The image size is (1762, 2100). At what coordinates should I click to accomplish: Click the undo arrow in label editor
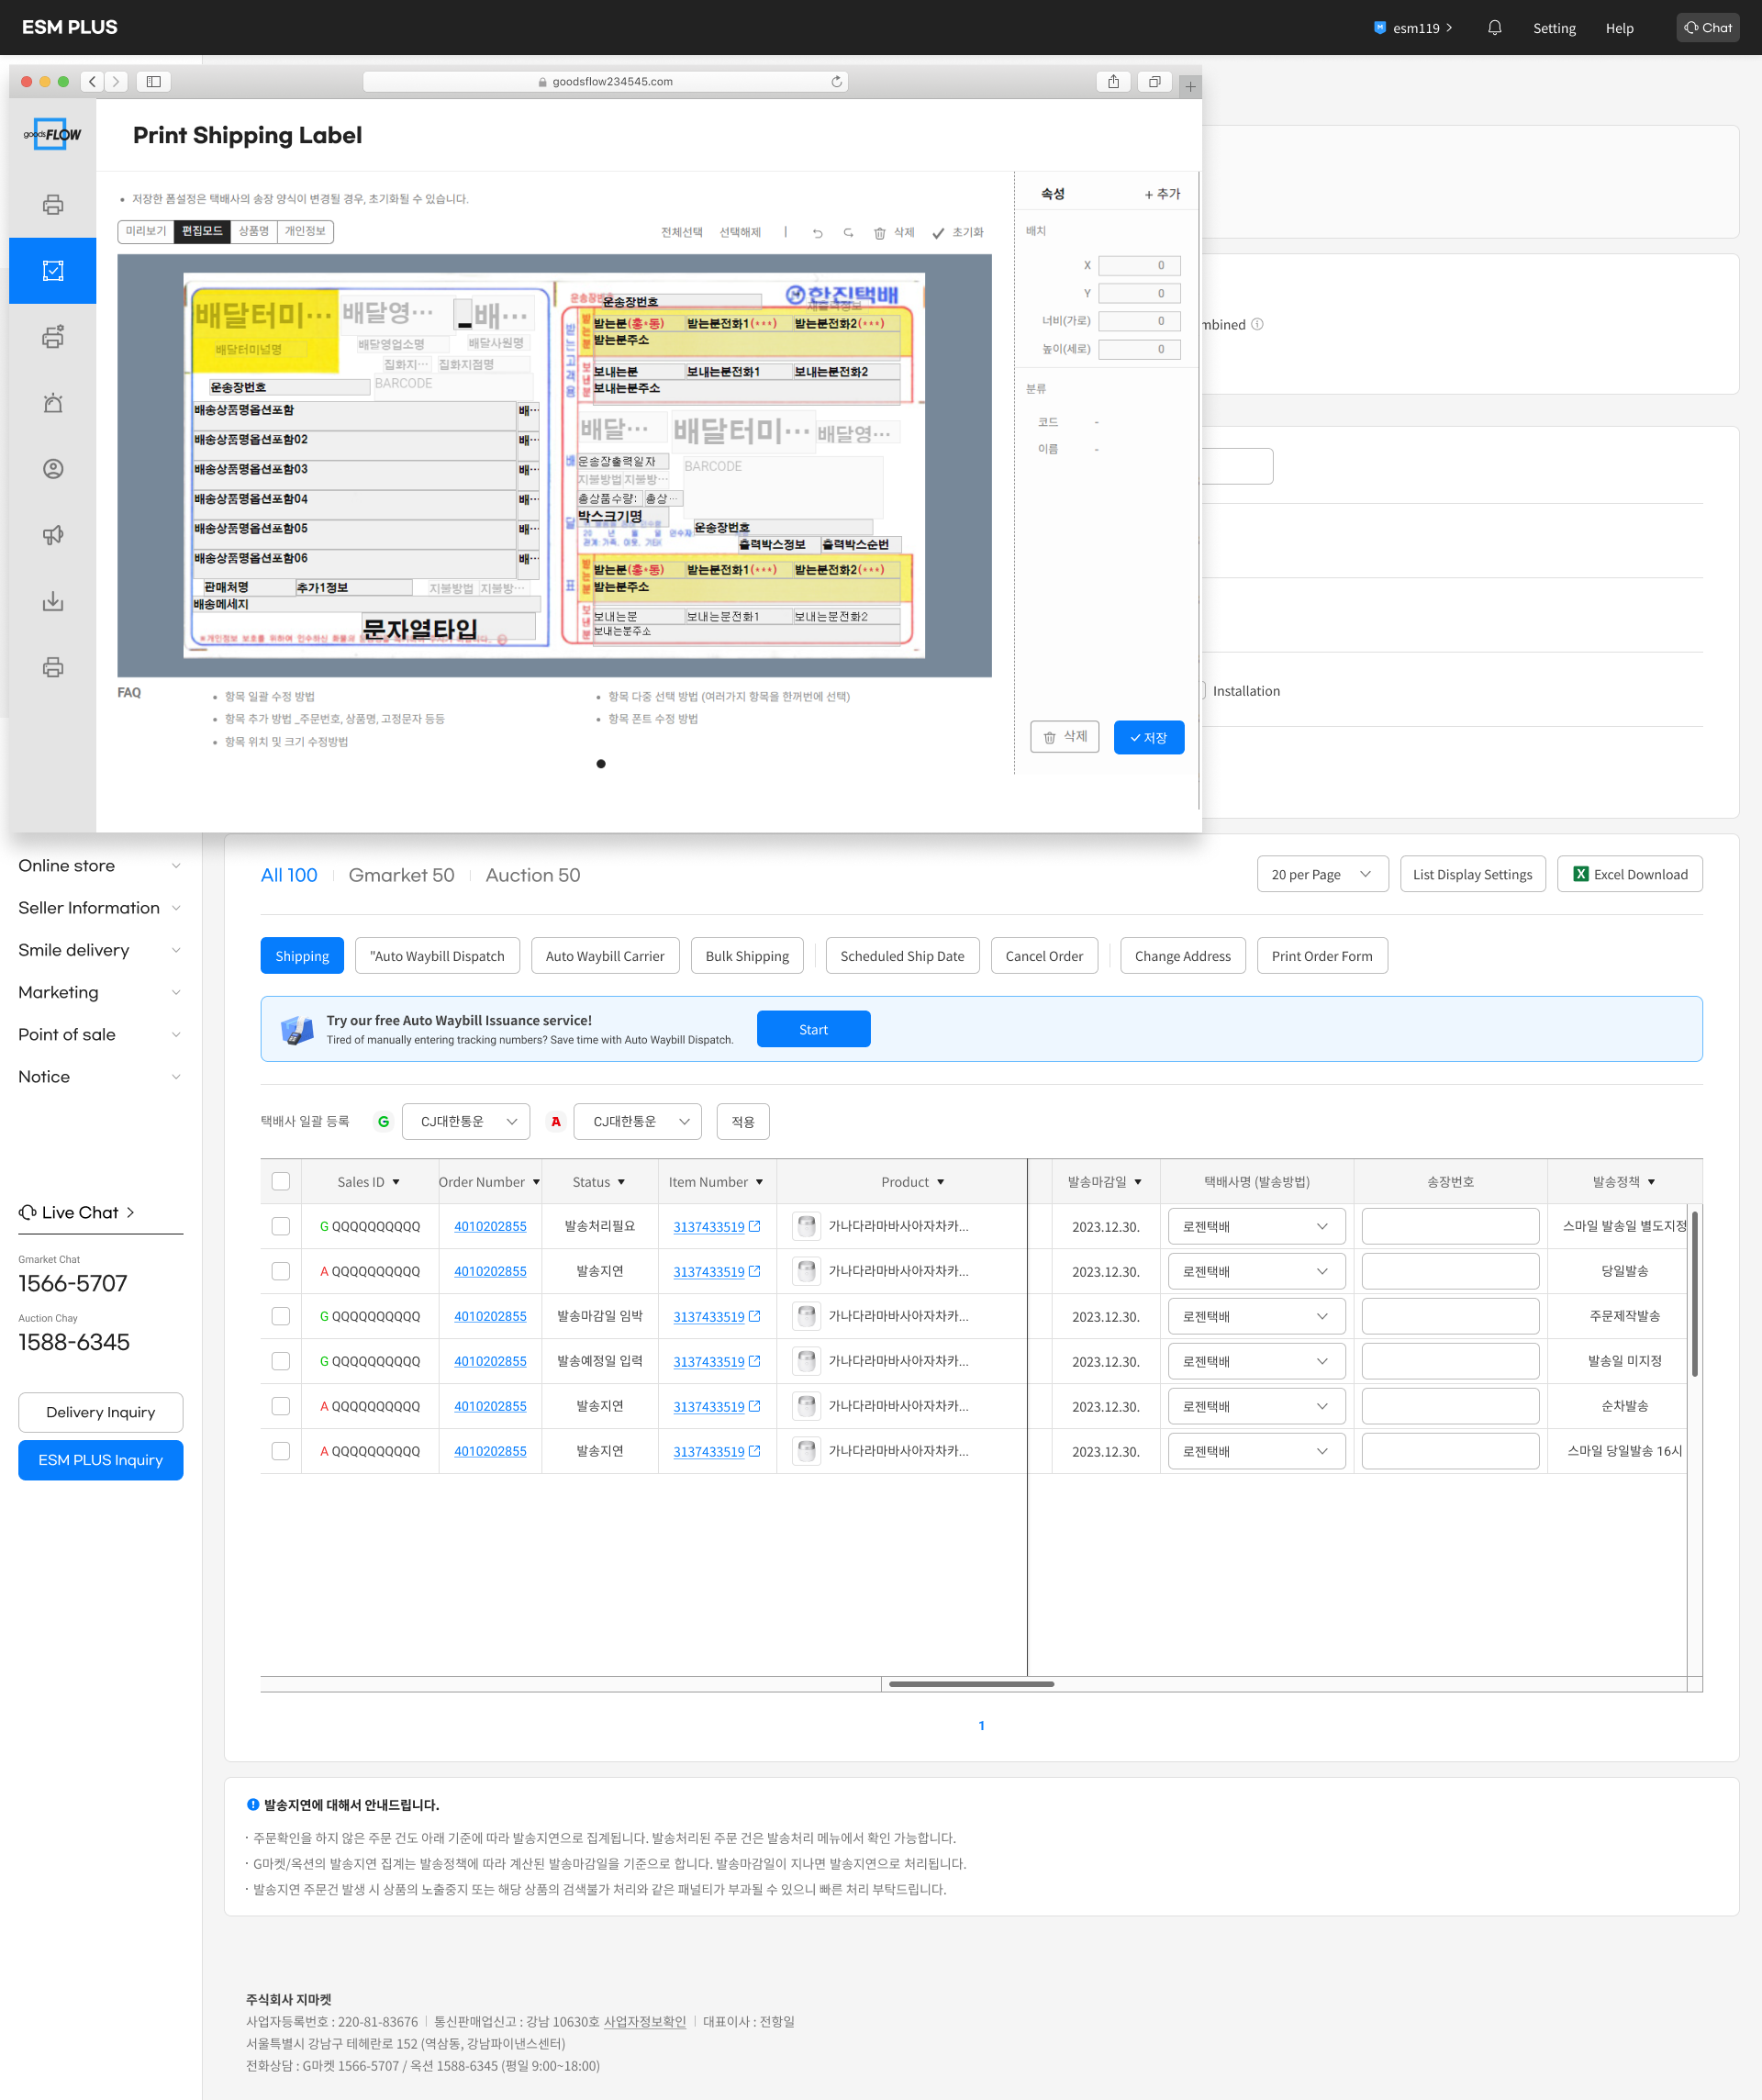coord(817,233)
